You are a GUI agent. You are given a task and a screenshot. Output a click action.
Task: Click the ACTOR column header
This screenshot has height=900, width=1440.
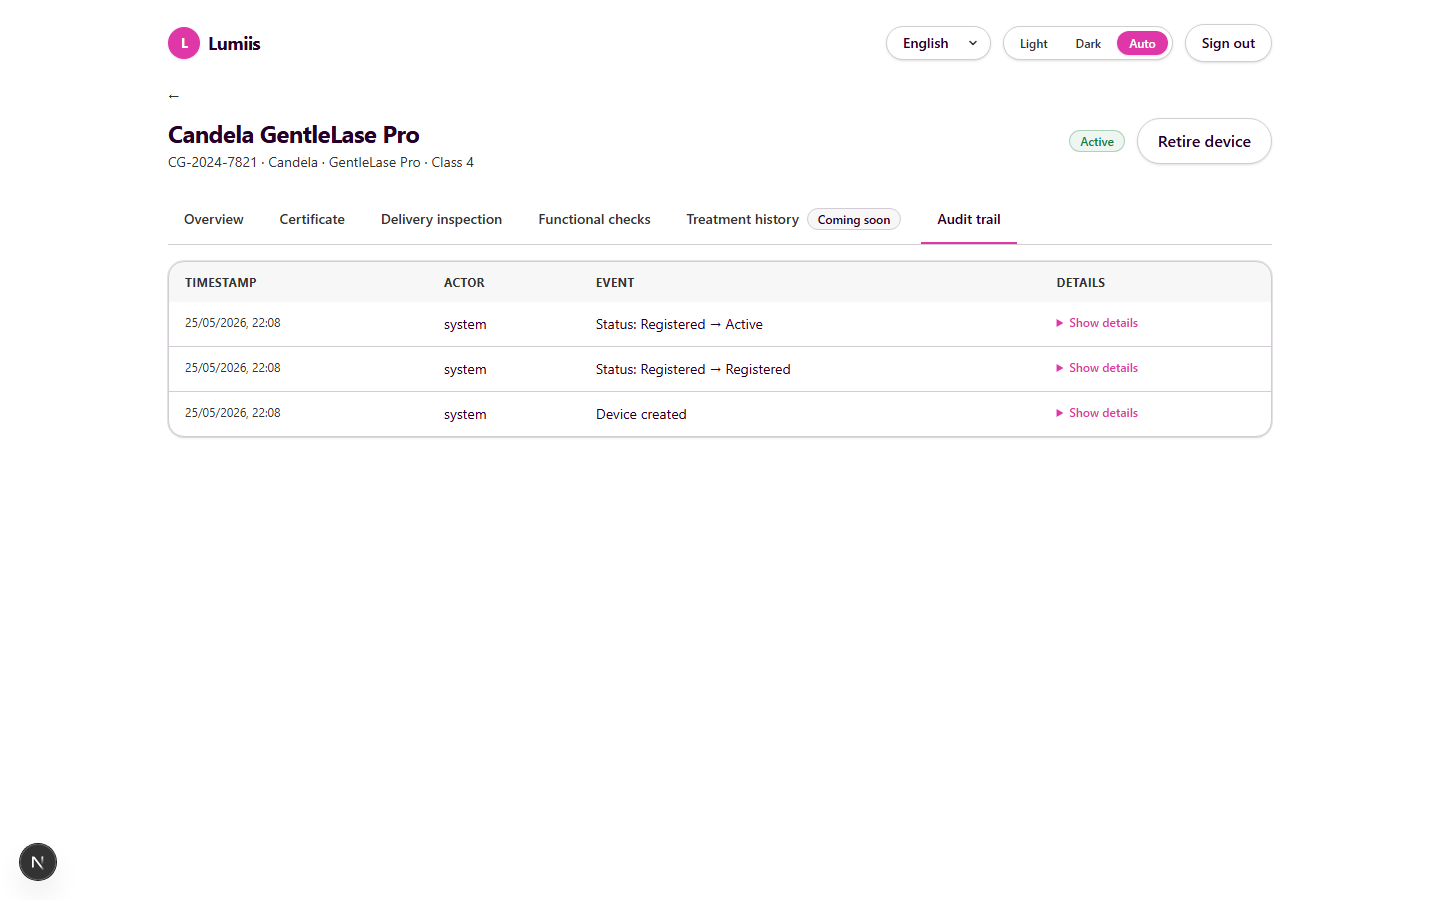click(464, 283)
